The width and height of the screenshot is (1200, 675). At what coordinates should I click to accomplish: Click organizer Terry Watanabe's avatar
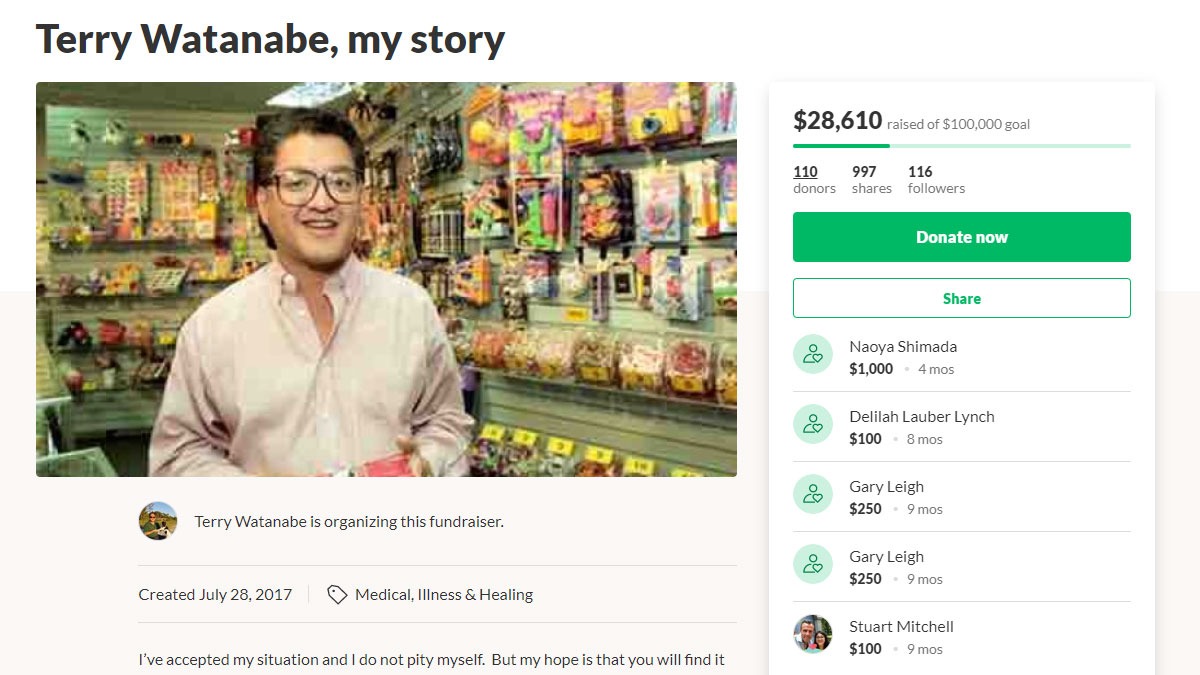coord(158,521)
